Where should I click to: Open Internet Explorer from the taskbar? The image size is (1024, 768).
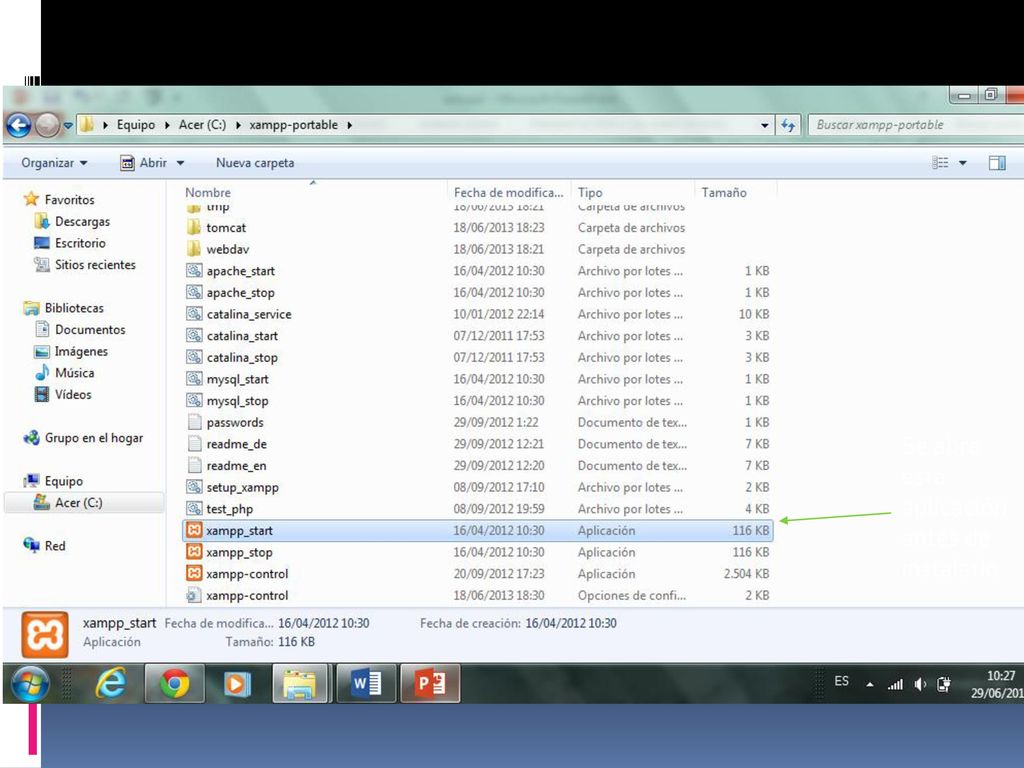click(111, 684)
